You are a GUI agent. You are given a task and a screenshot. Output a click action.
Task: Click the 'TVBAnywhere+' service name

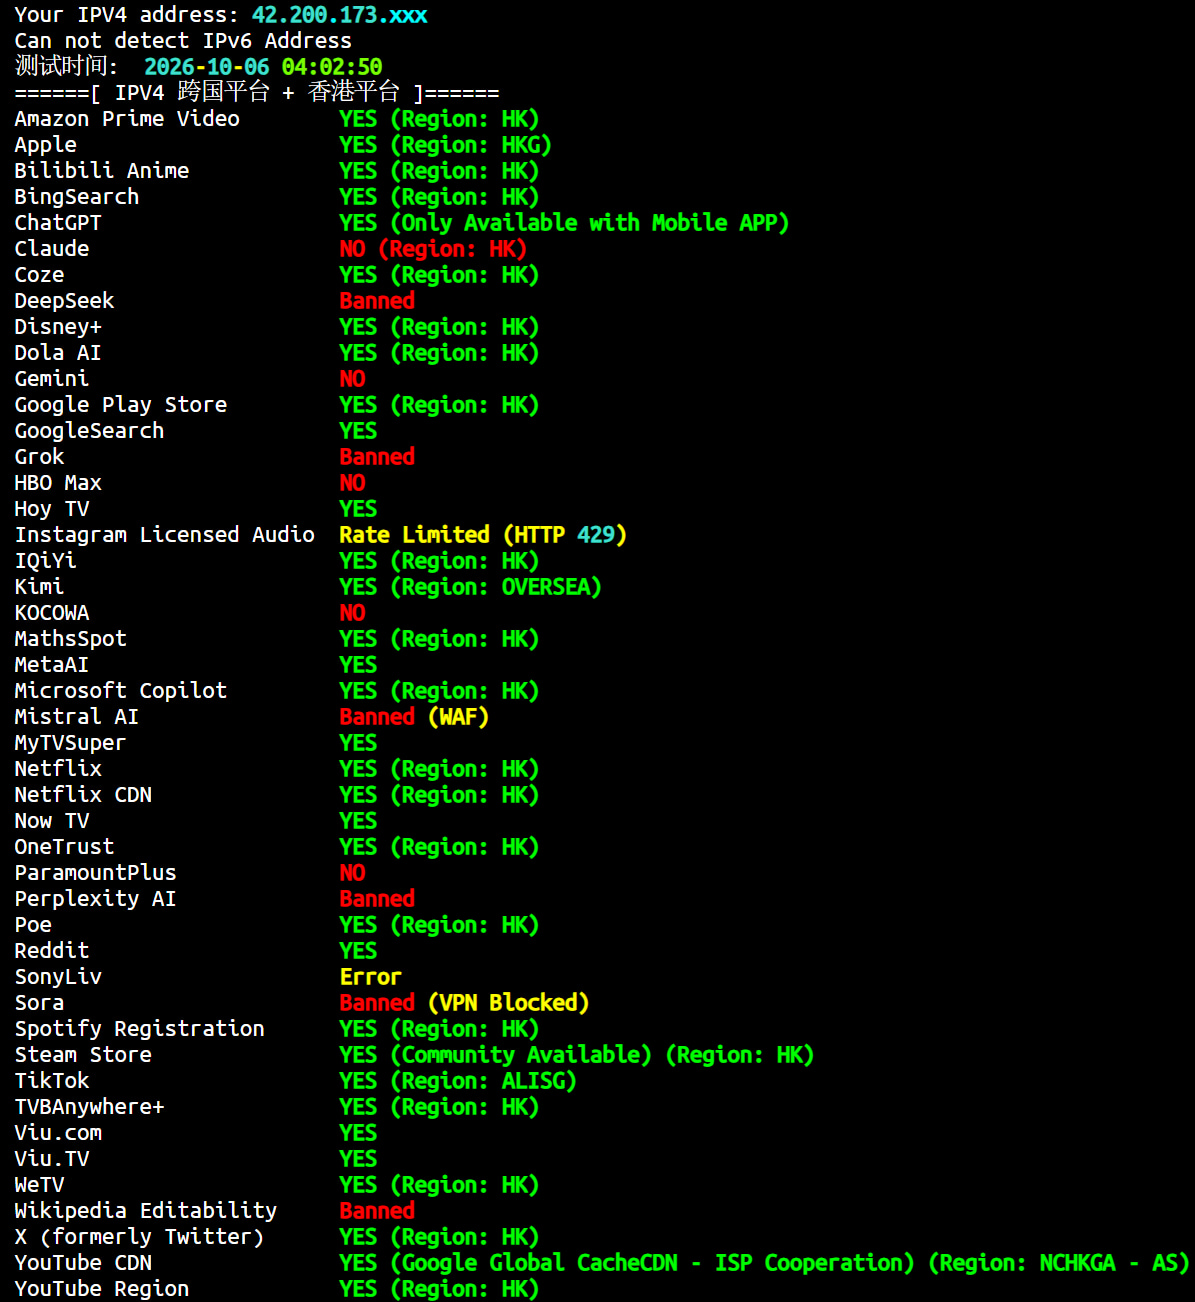point(89,1107)
